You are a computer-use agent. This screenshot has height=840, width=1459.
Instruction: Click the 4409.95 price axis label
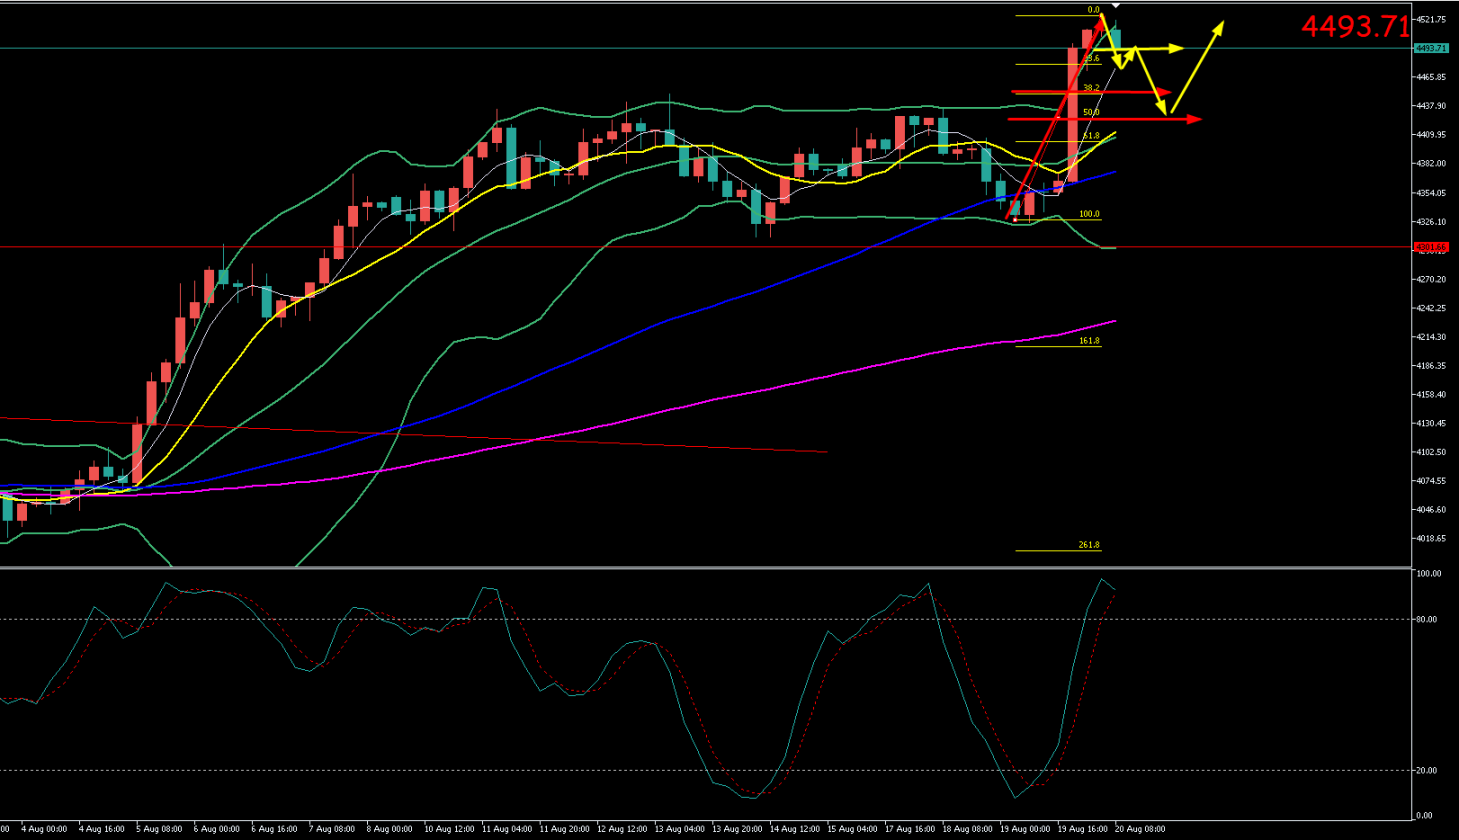[1432, 135]
